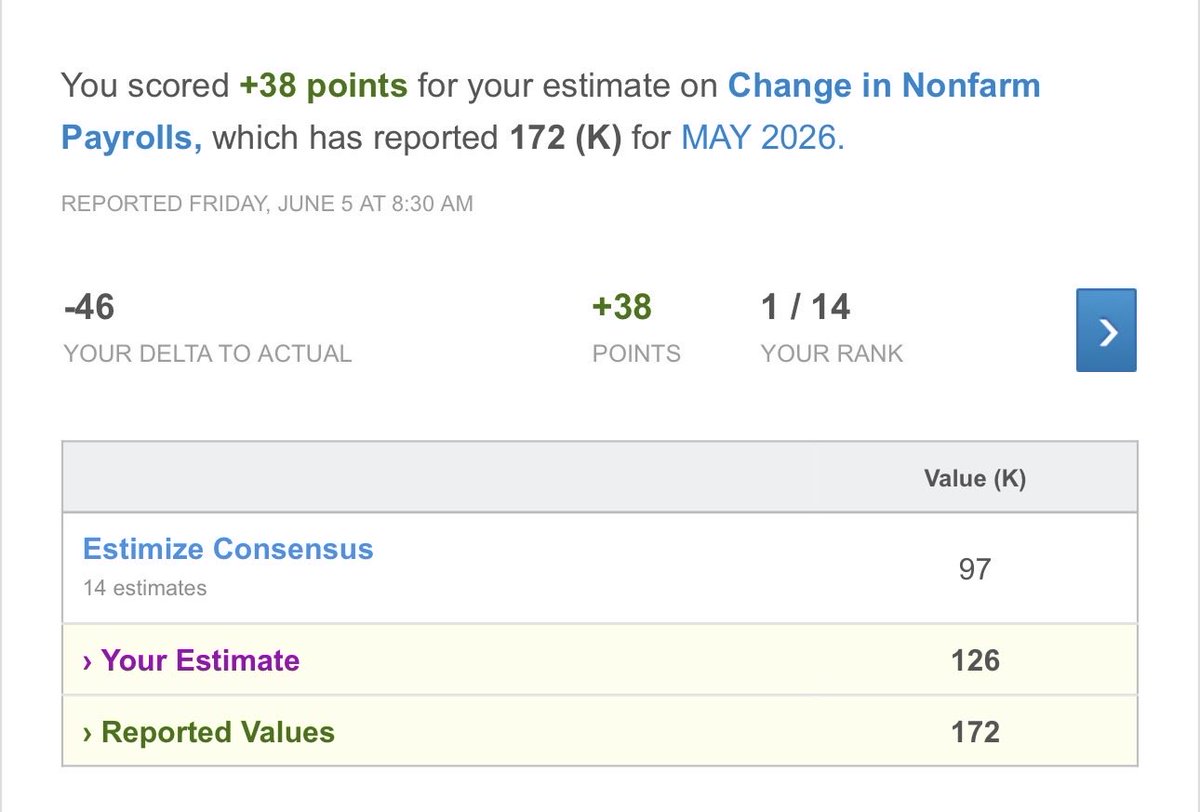Expand the Reported Values row label

[218, 732]
